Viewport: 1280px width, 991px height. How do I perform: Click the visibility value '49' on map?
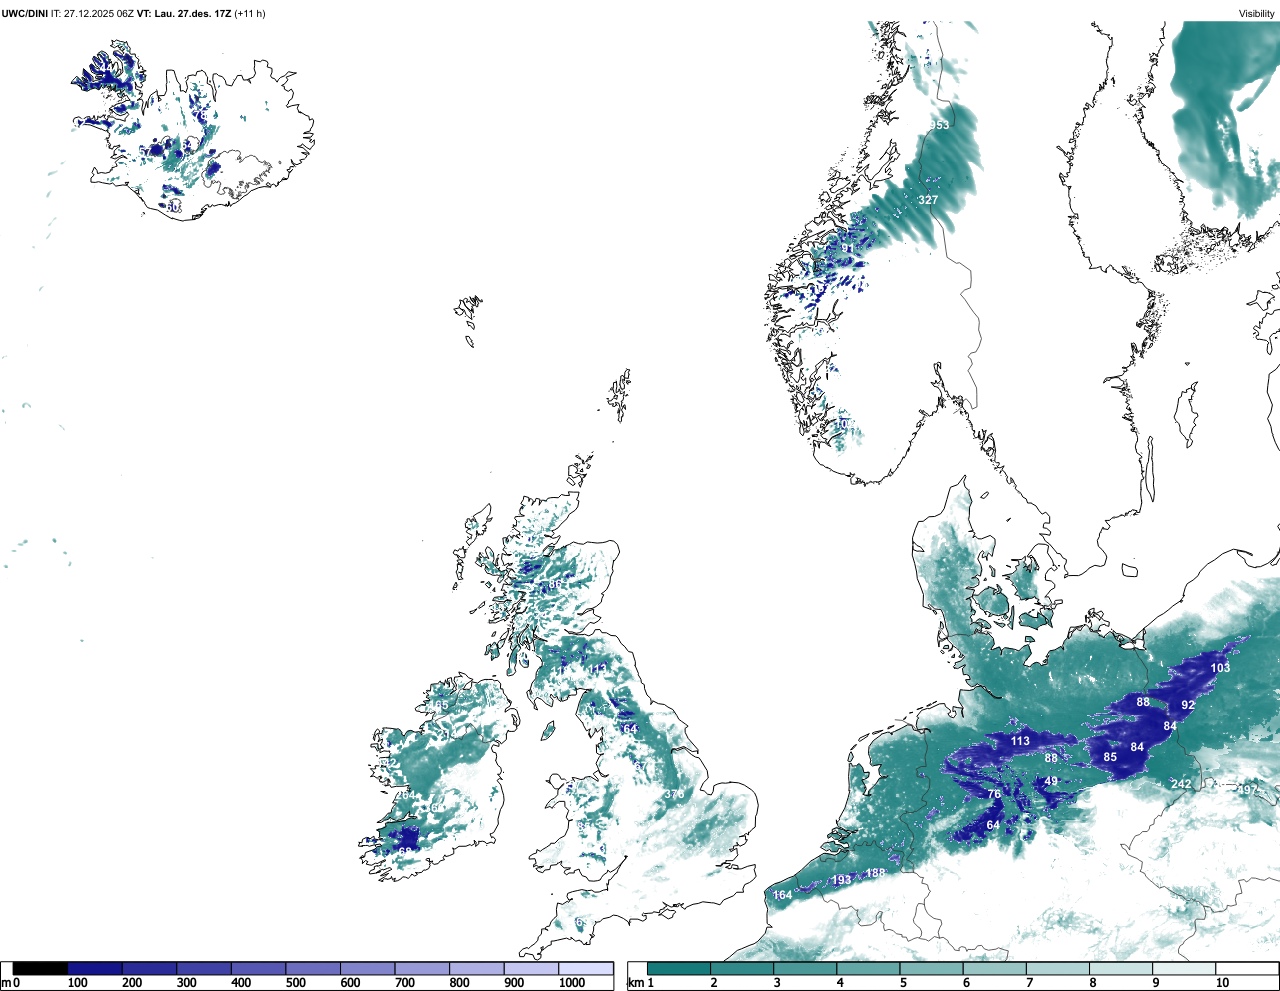1051,781
